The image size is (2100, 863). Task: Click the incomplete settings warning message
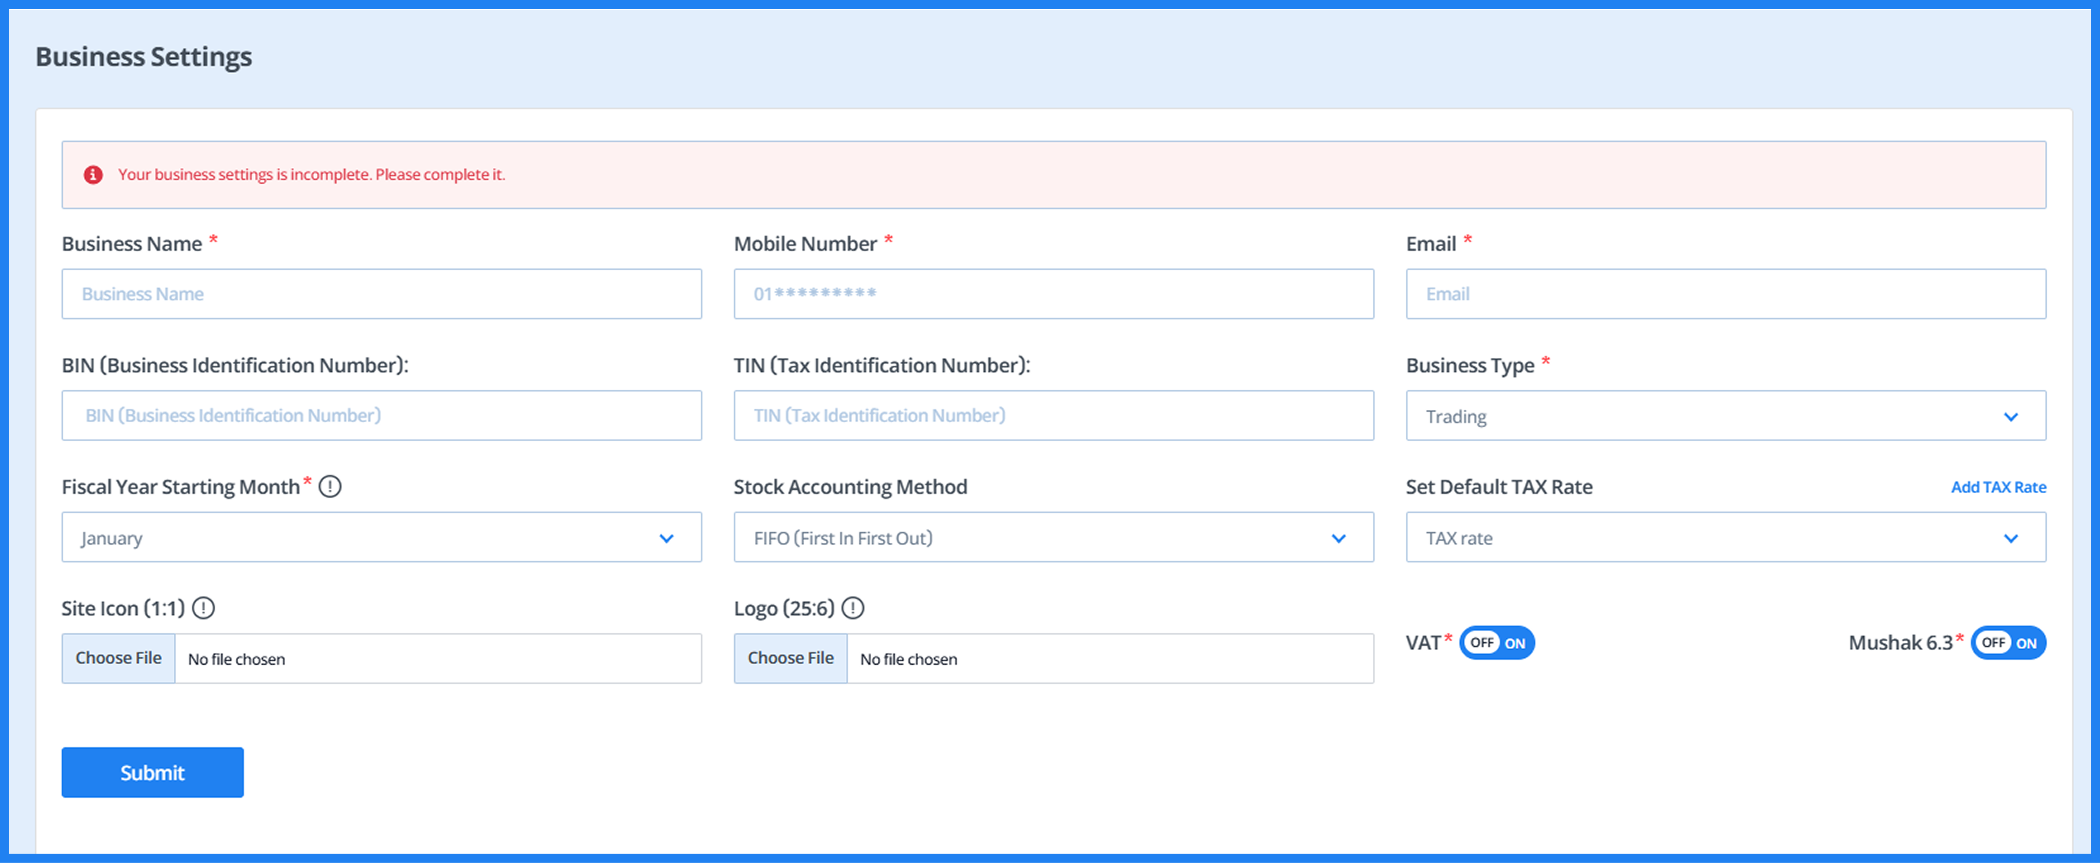(311, 175)
